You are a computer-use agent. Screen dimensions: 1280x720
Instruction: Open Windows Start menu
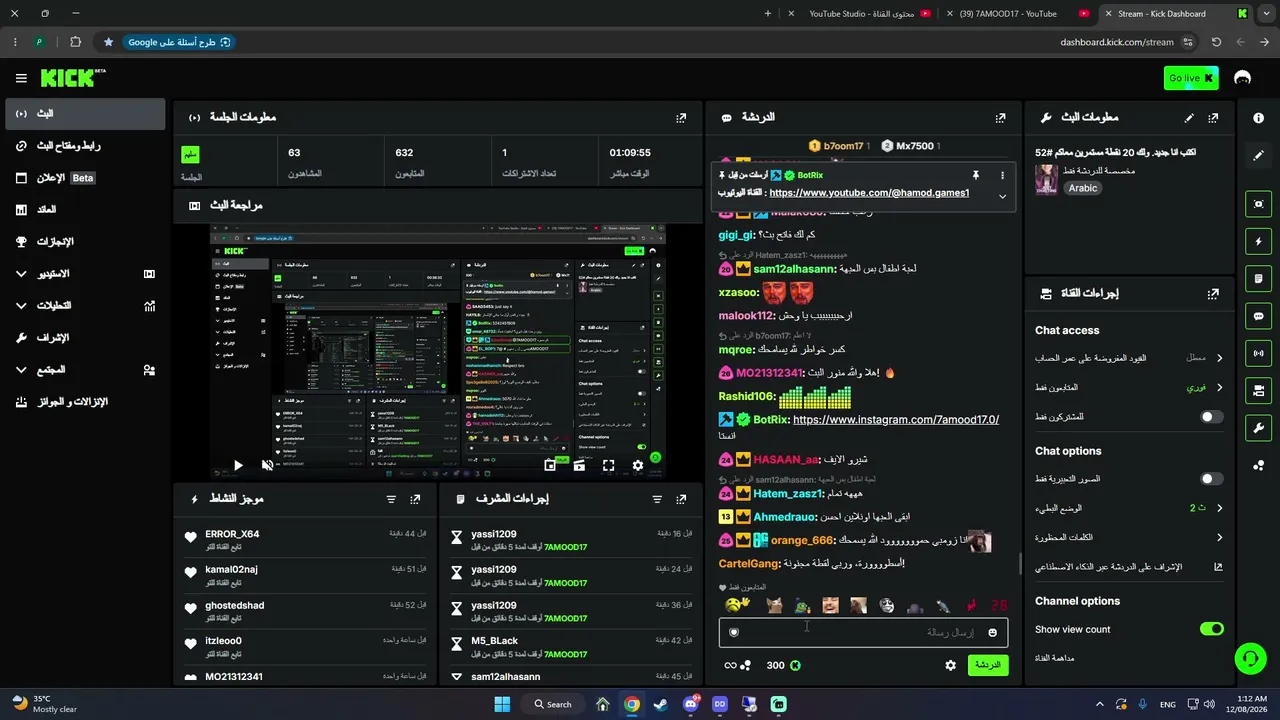502,704
